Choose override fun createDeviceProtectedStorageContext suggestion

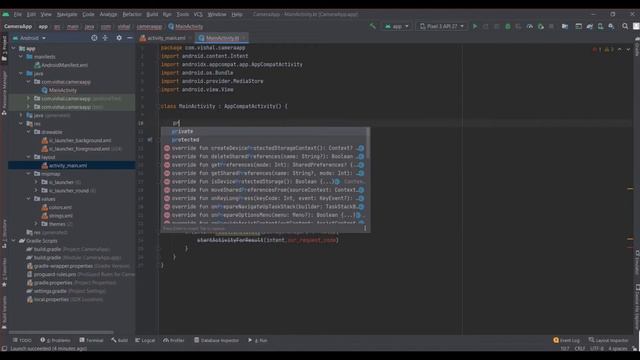click(x=264, y=148)
